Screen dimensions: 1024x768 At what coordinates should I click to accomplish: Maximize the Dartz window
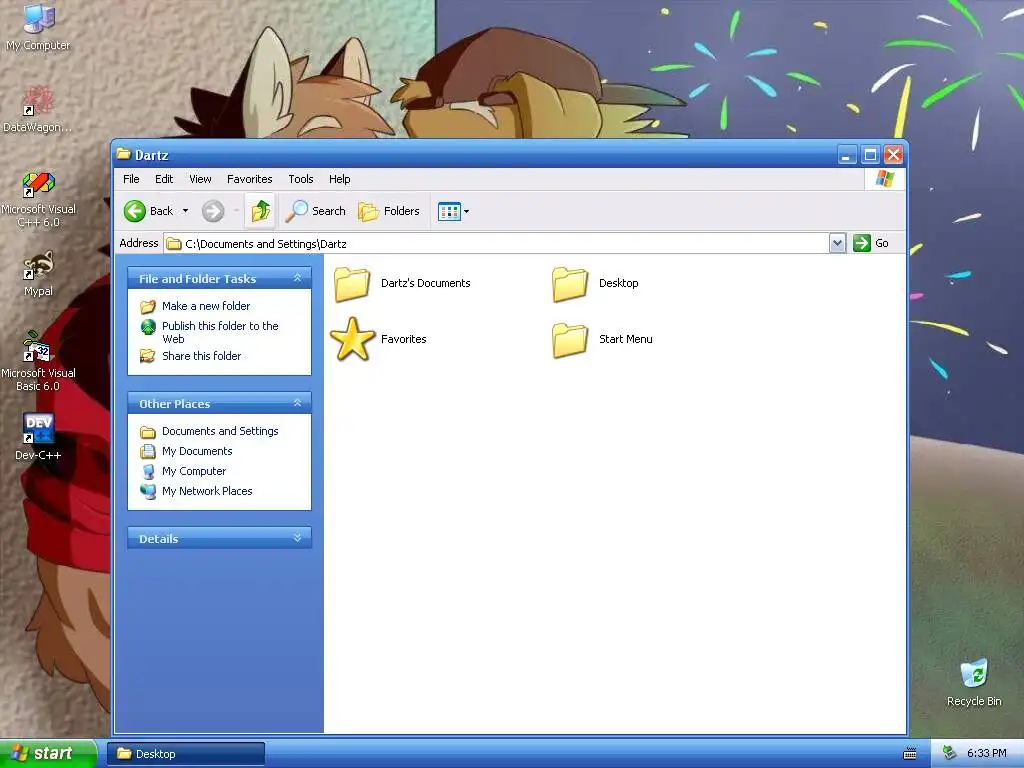[870, 155]
